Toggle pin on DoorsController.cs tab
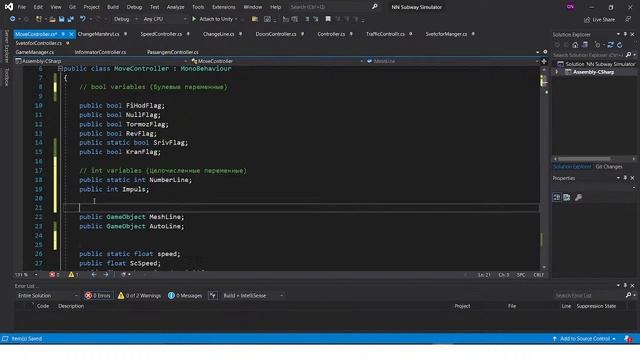Image resolution: width=640 pixels, height=360 pixels. [x=302, y=34]
